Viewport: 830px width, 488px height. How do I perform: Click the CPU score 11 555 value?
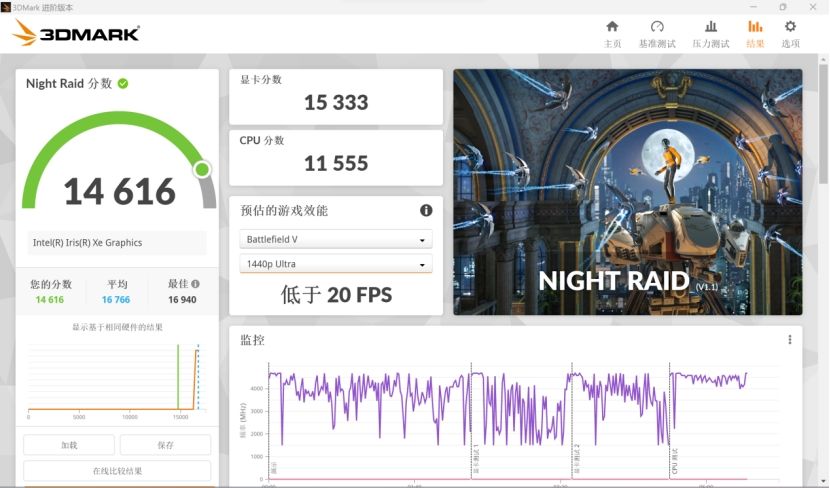336,163
